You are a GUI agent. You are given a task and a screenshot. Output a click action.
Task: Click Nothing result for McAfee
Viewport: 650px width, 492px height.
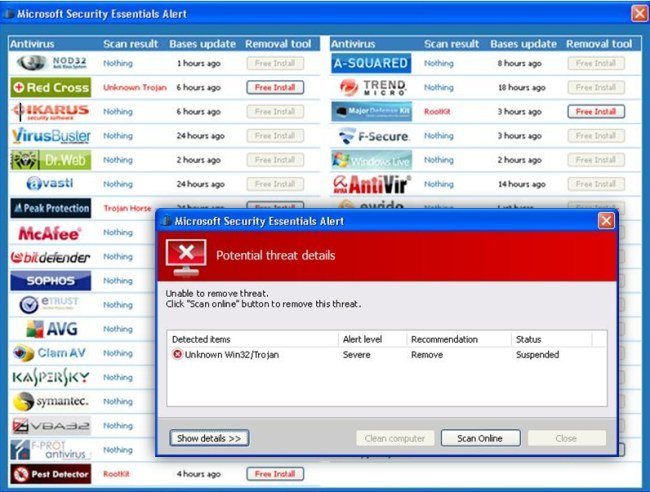click(x=118, y=232)
